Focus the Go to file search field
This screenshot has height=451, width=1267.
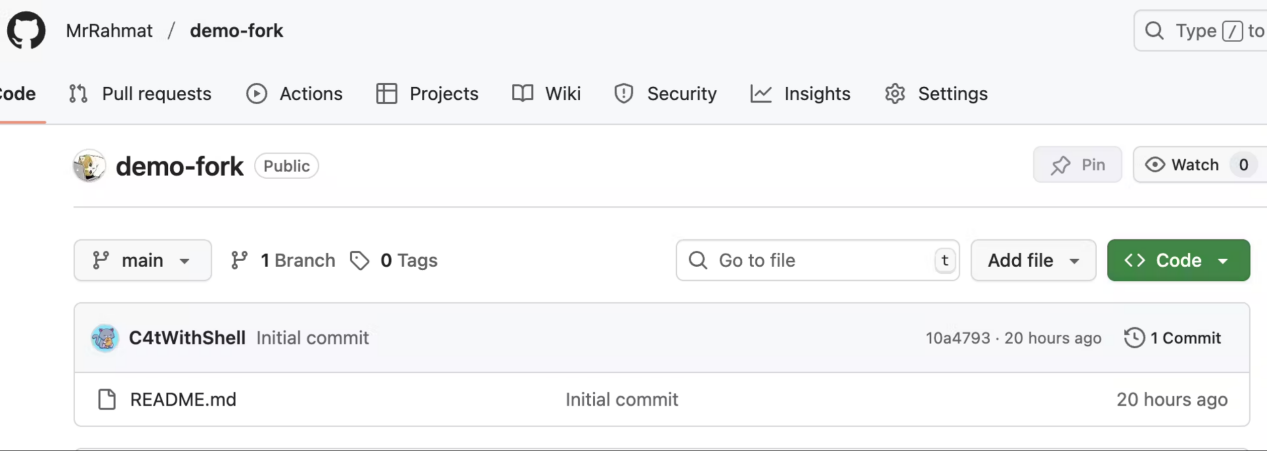(x=820, y=260)
